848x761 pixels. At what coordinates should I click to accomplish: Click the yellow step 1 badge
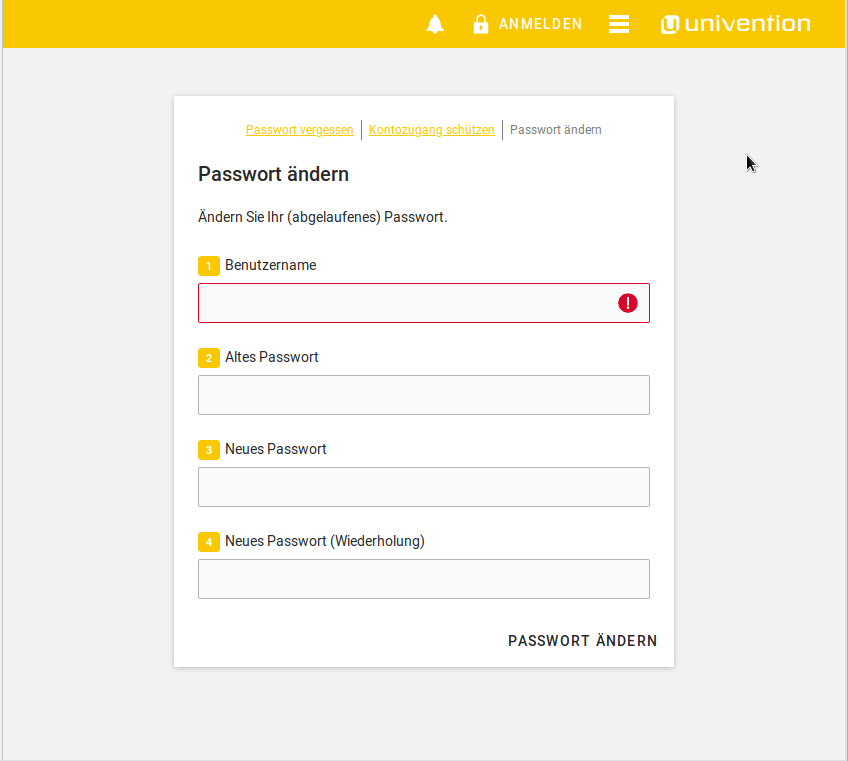[x=209, y=266]
